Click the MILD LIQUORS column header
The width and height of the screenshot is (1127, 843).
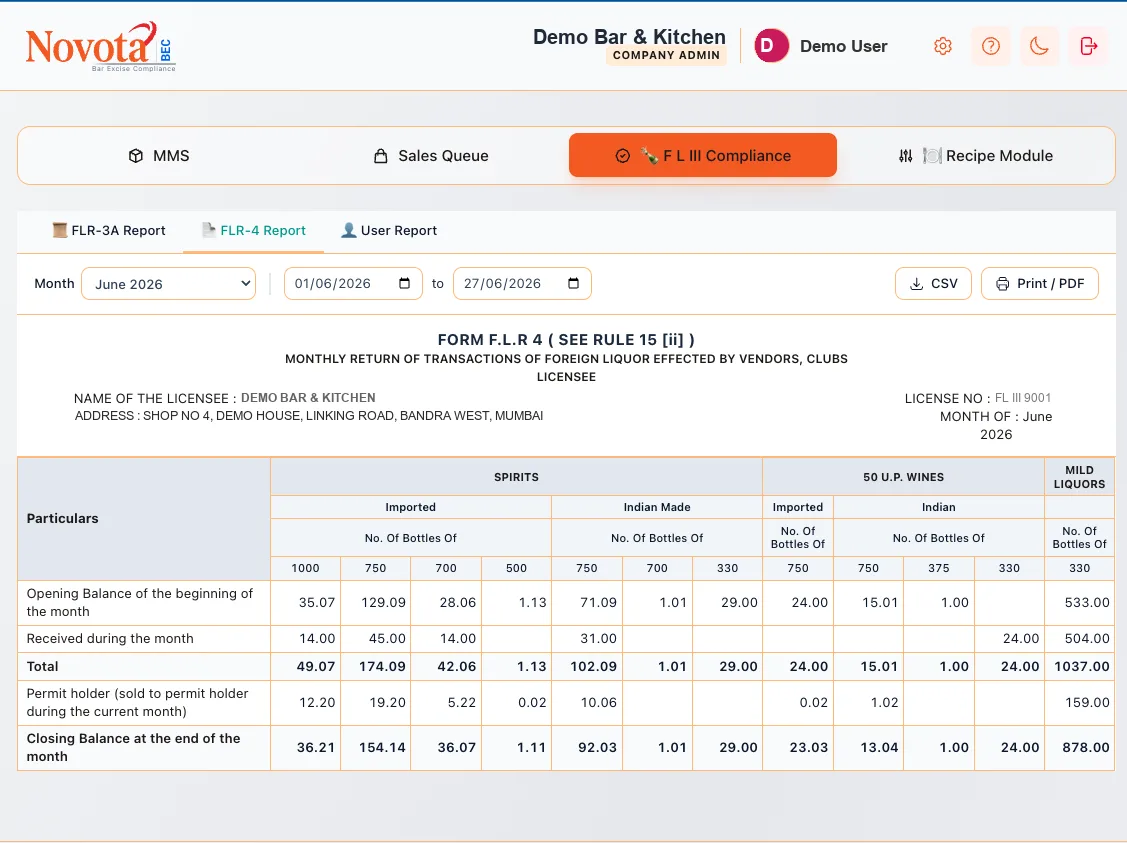tap(1080, 477)
